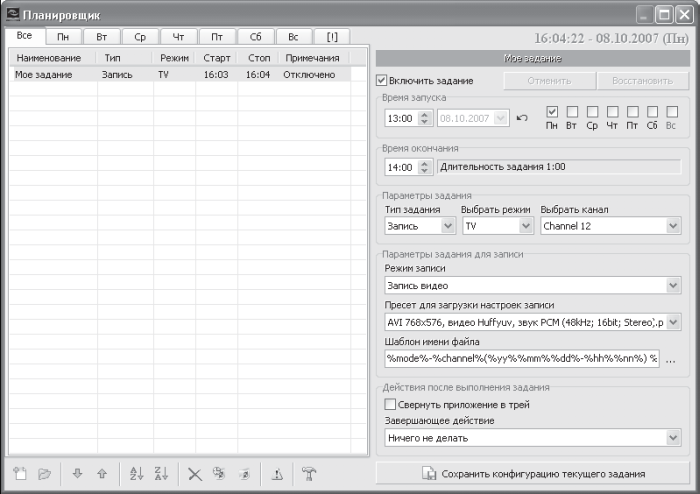Open the Завершающее действие dropdown
Image resolution: width=700 pixels, height=494 pixels.
(x=533, y=437)
